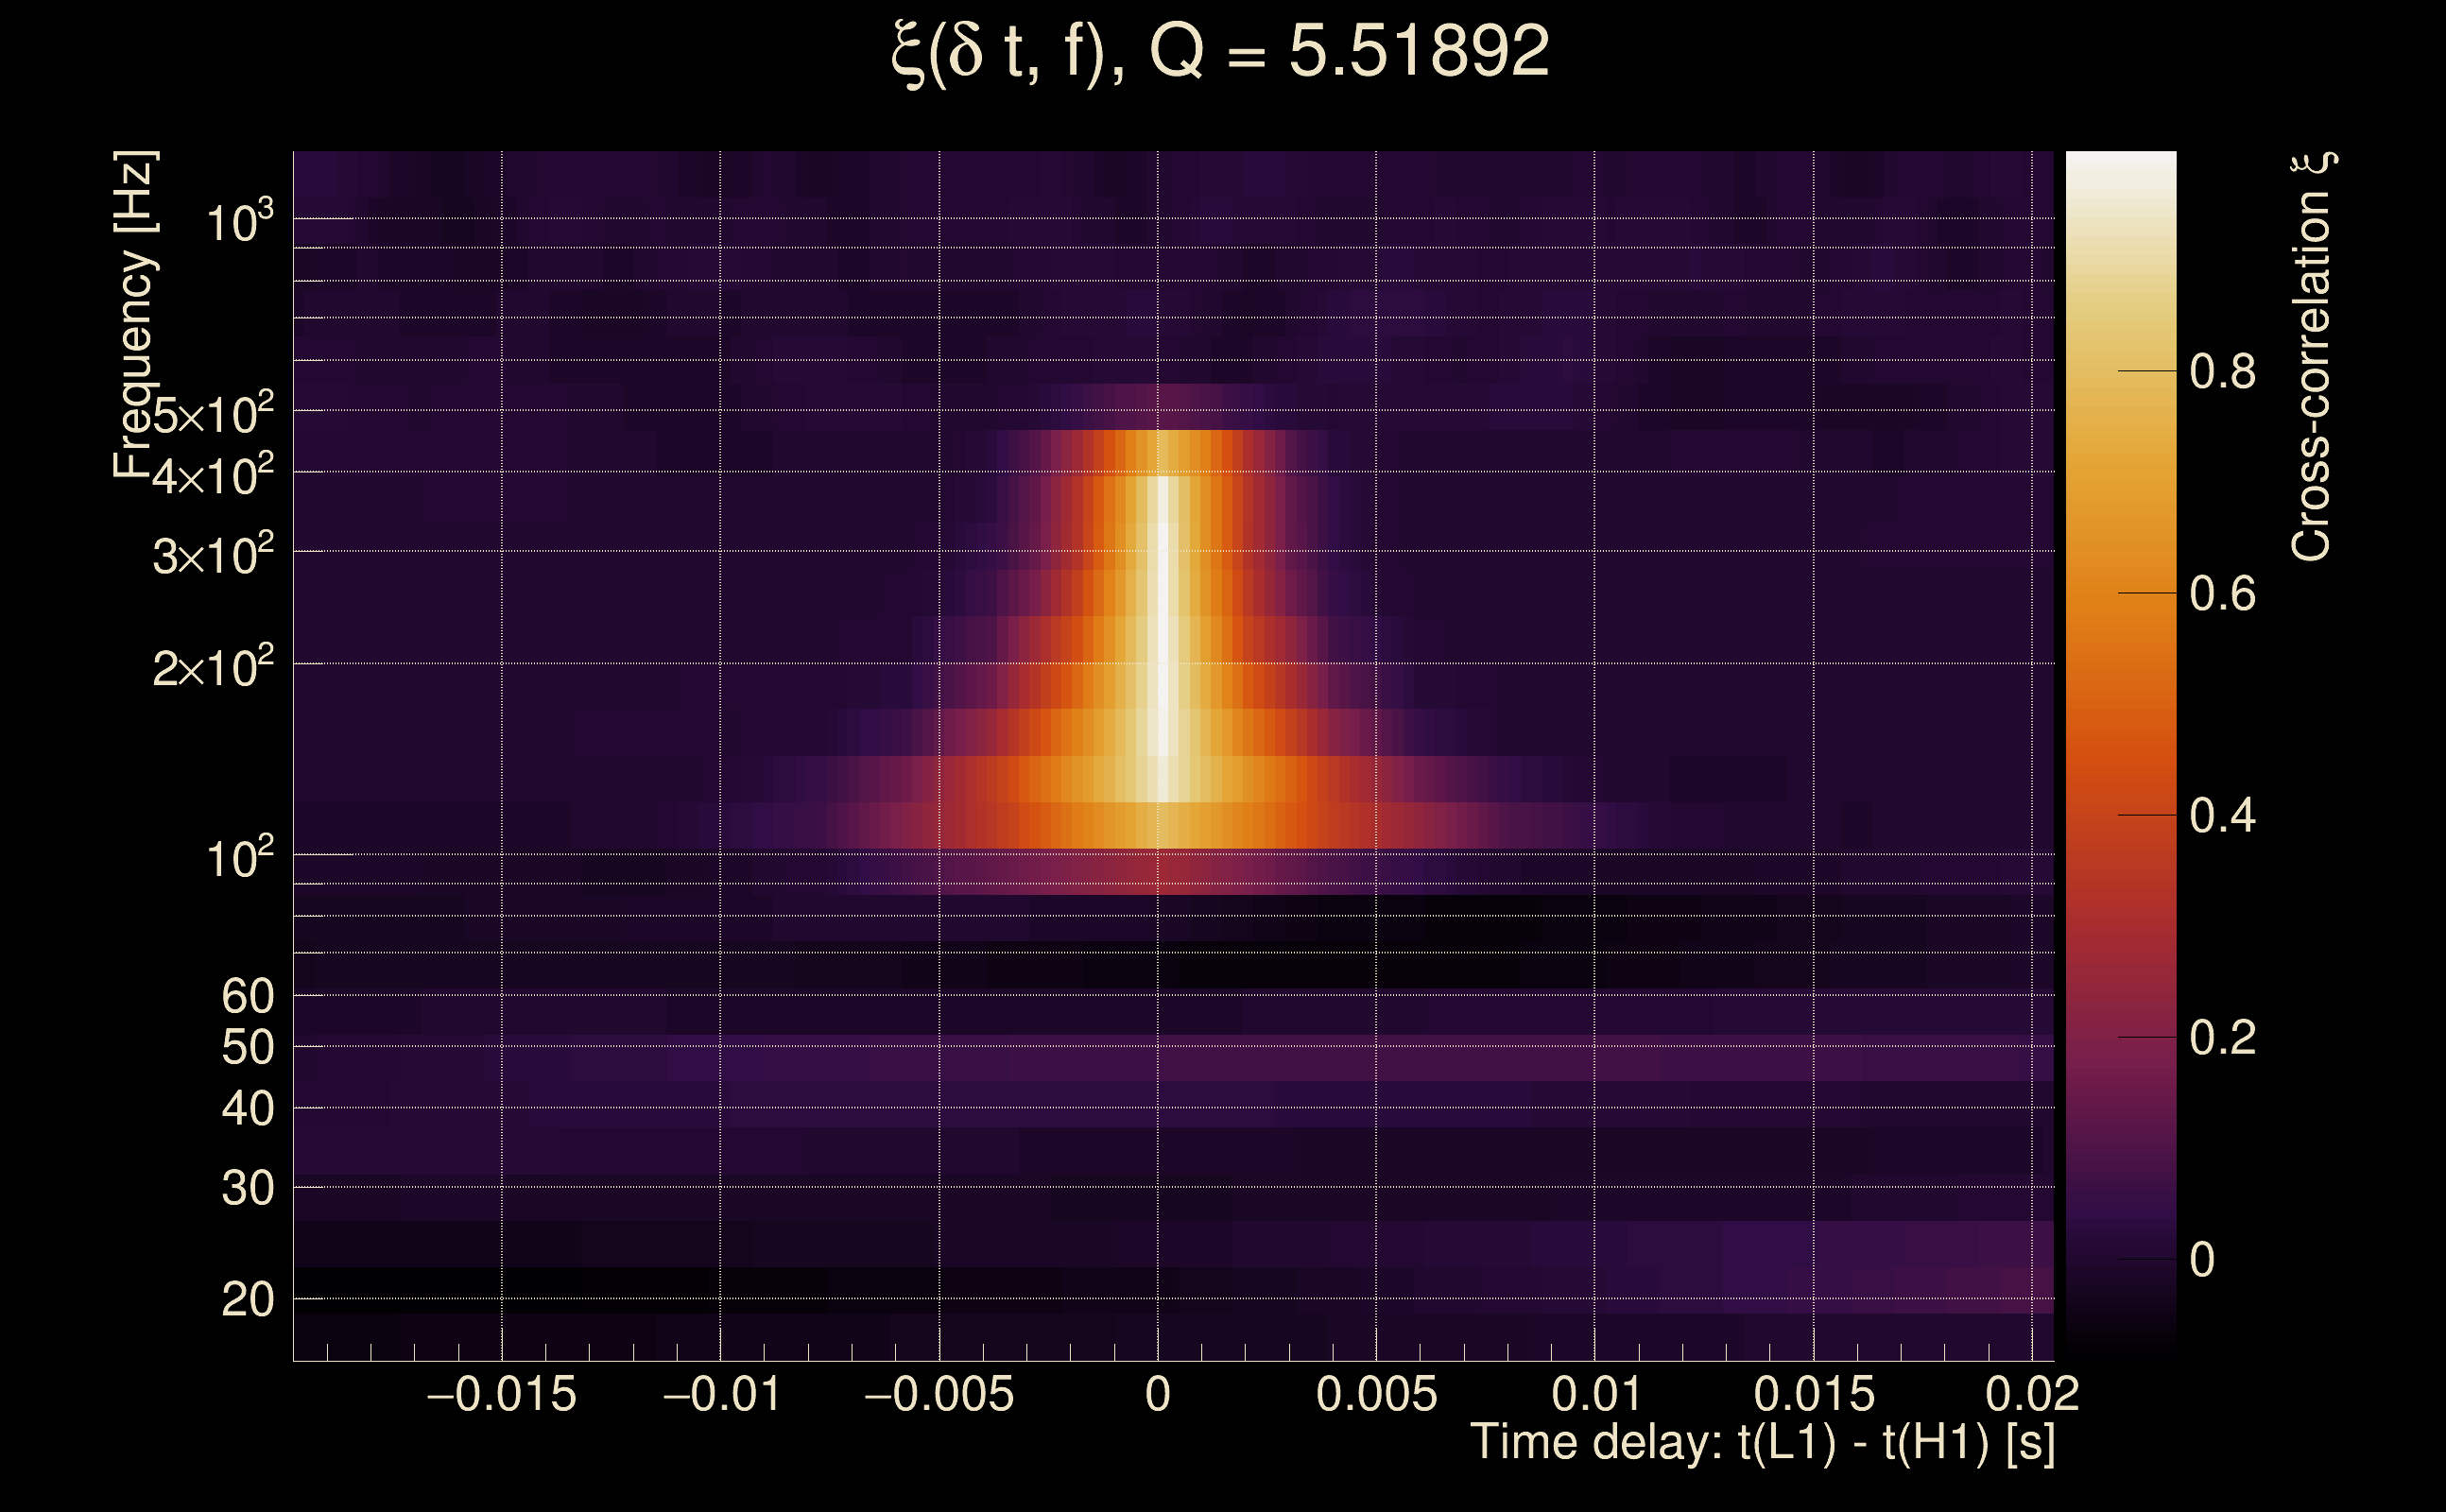
Task: Click the 0.4 mark on the colorbar
Action: pos(2222,816)
